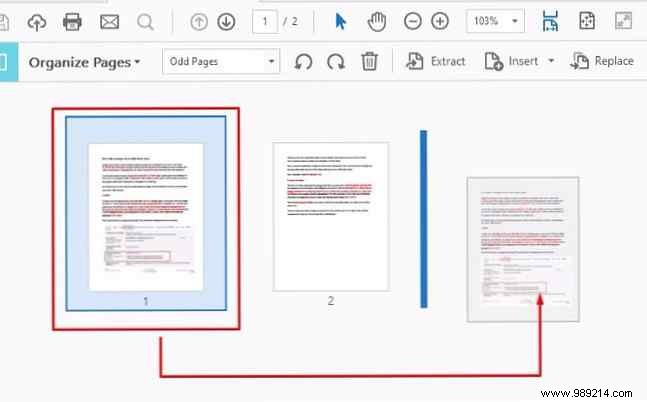Click the upload to cloud icon
The height and width of the screenshot is (402, 647).
(37, 22)
